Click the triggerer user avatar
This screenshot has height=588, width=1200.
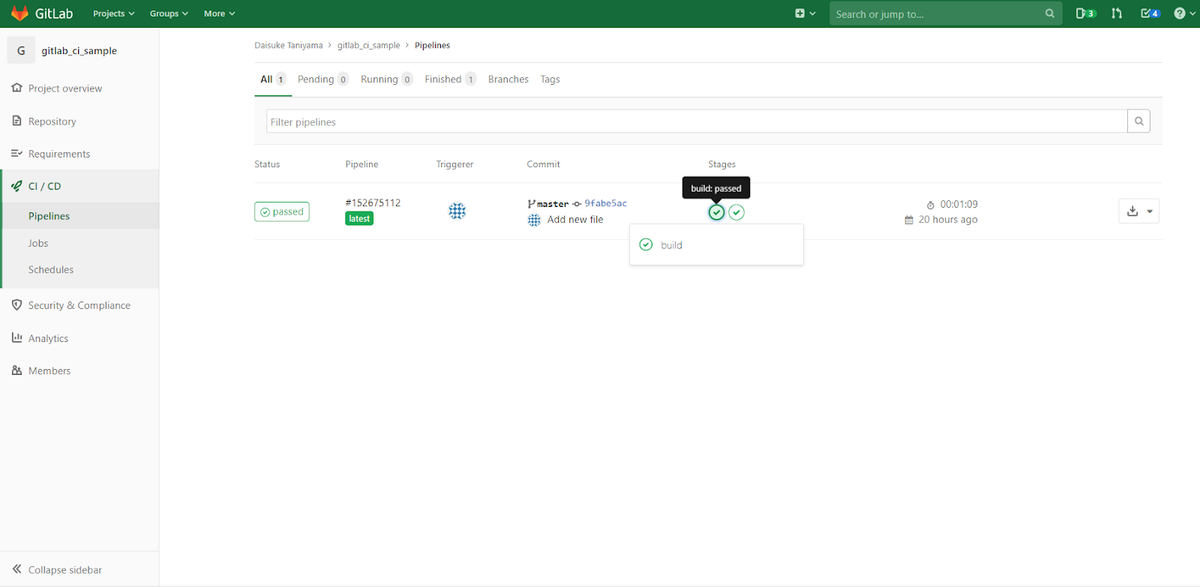[x=457, y=211]
